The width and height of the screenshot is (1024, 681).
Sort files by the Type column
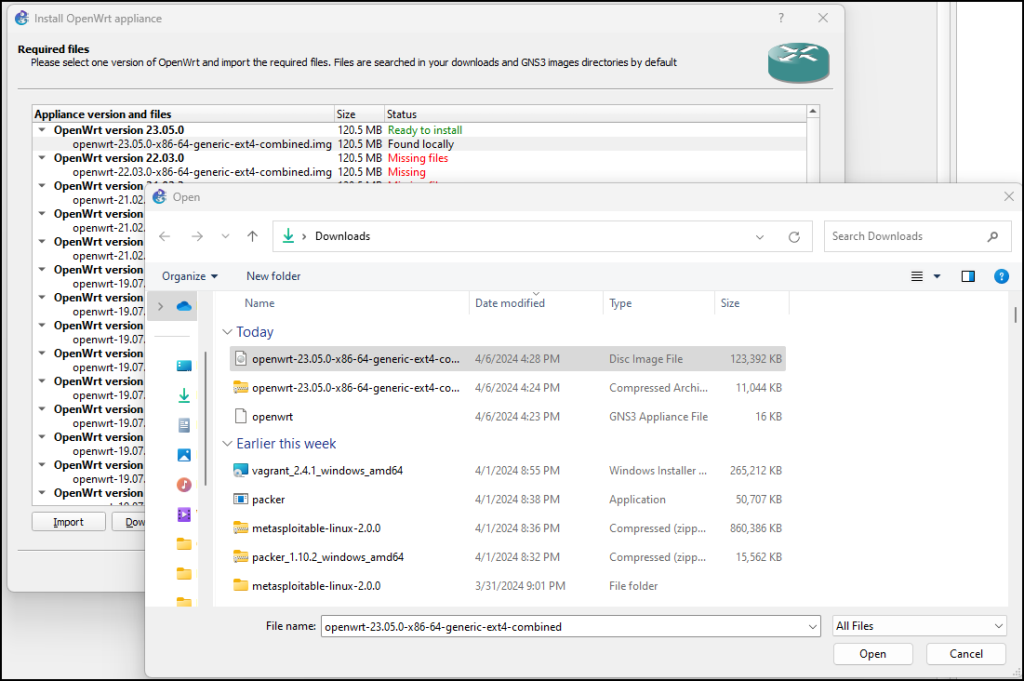point(620,303)
